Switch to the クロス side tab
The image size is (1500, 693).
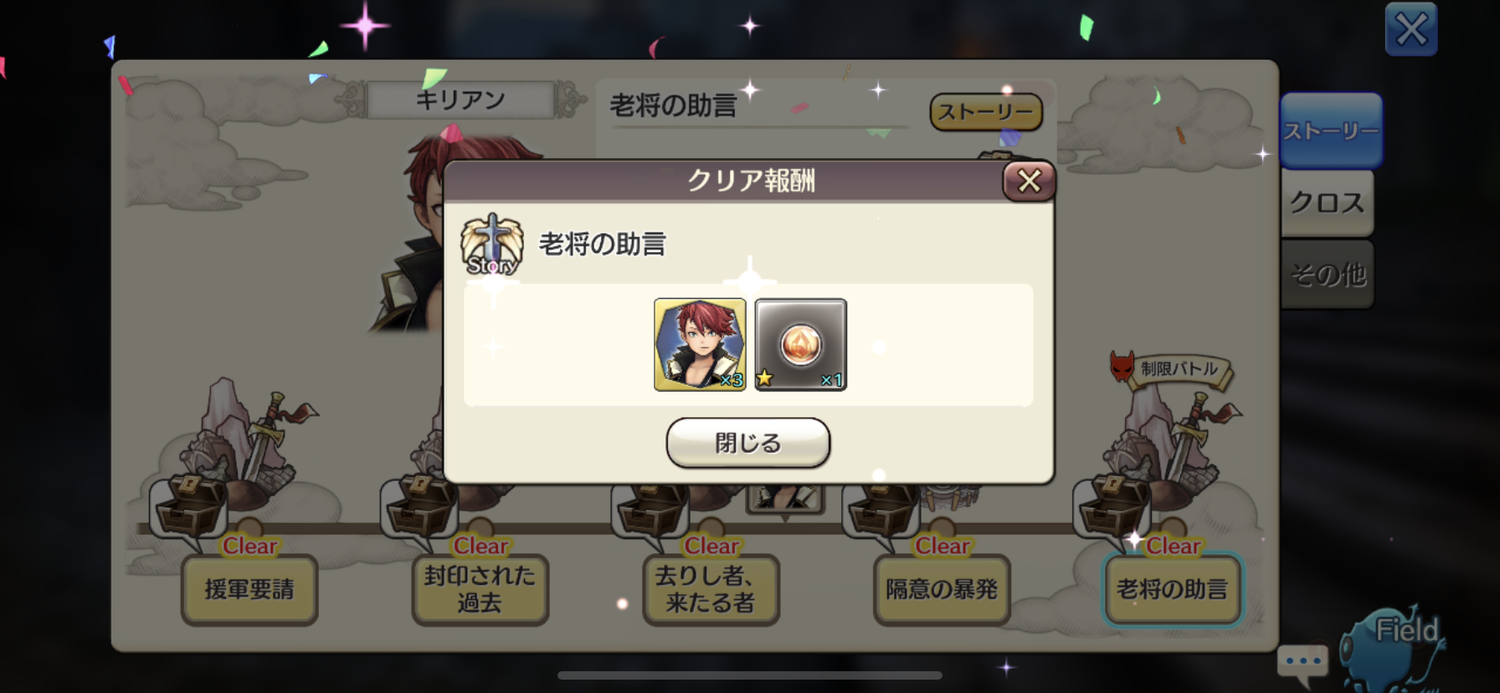[1327, 204]
